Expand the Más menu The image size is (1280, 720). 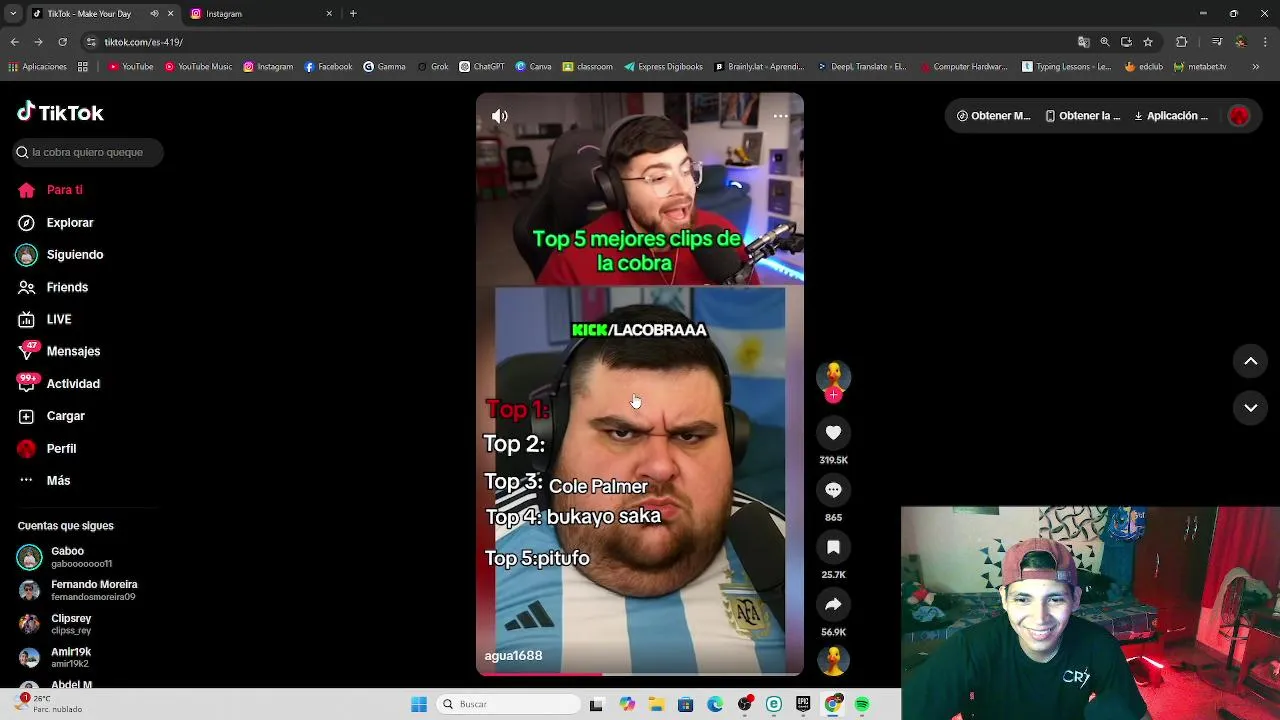click(x=44, y=481)
